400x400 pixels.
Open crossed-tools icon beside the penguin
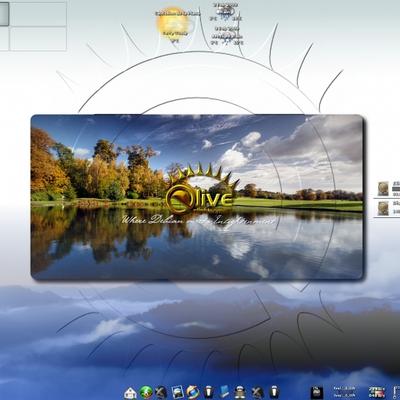click(x=257, y=392)
